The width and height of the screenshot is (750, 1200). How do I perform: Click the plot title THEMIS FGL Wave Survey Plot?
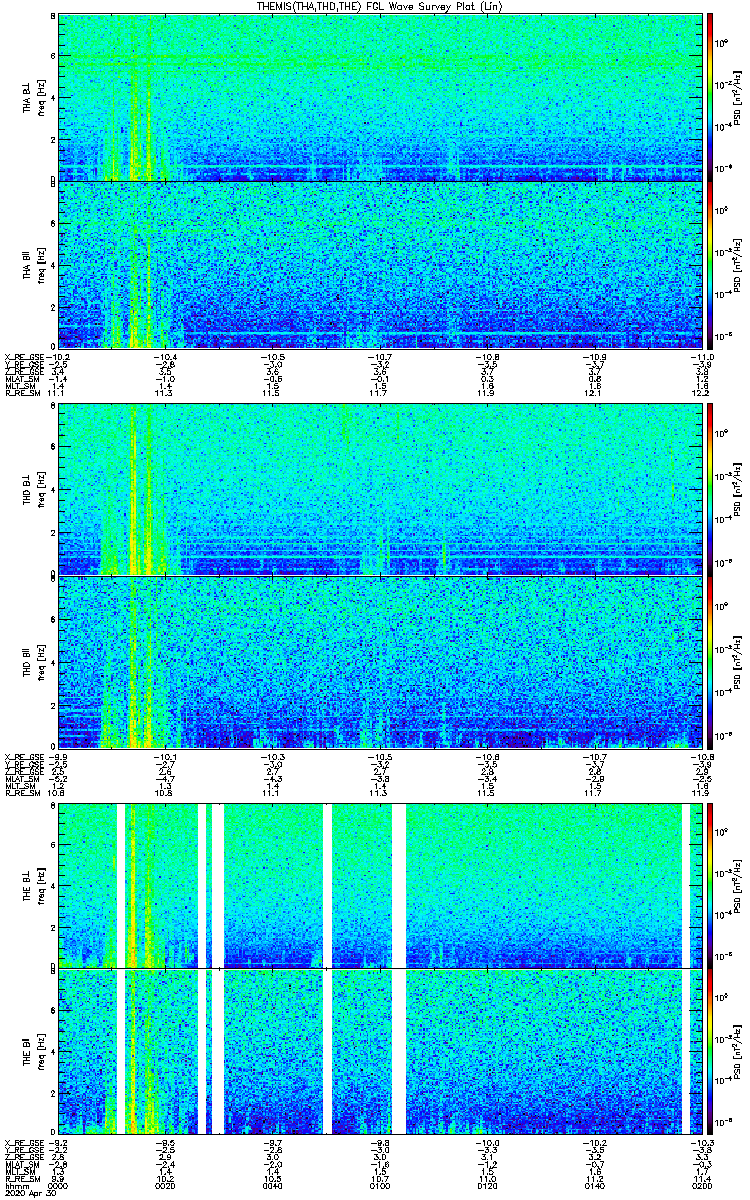[x=375, y=6]
